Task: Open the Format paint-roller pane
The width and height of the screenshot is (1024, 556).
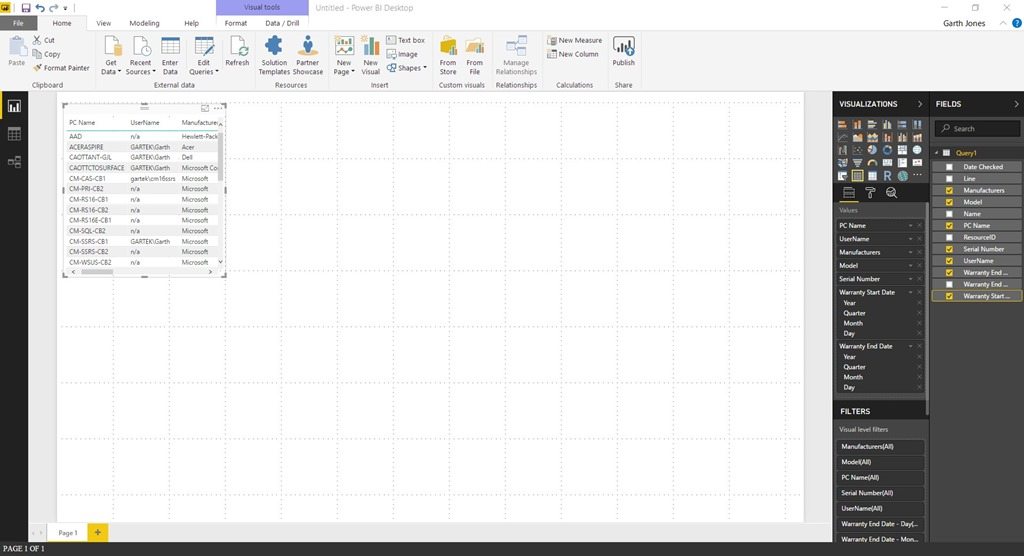Action: (x=870, y=193)
